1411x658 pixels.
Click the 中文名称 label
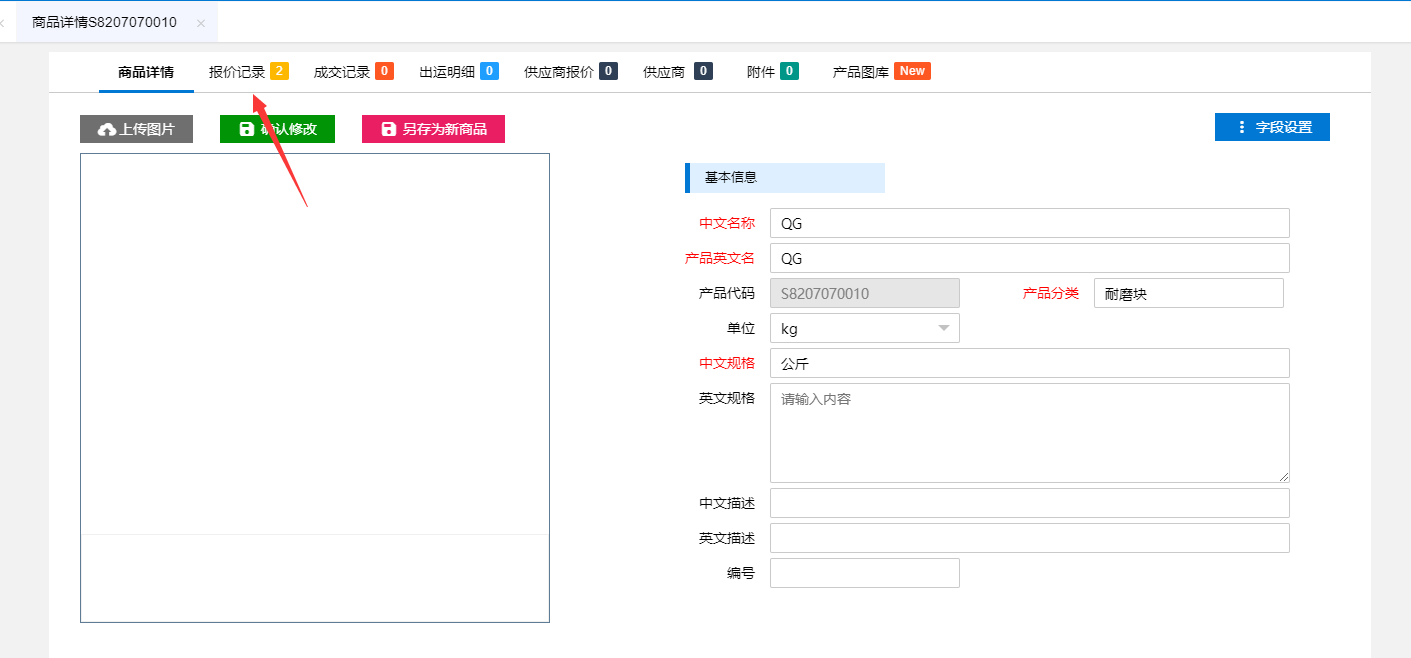coord(727,223)
